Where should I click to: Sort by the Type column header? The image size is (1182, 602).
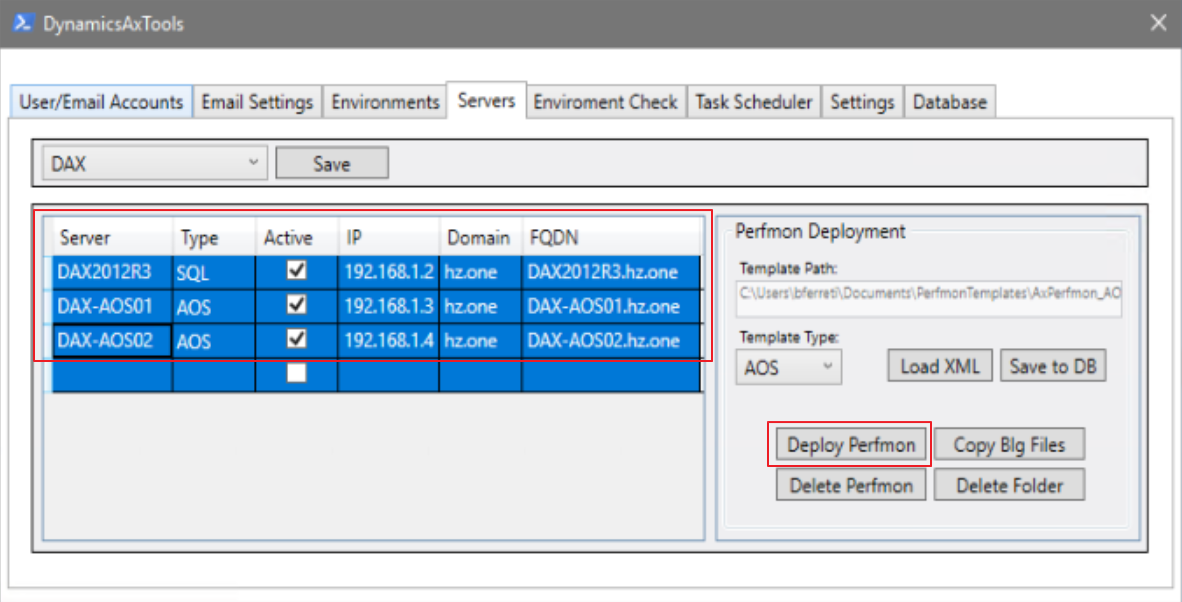point(214,238)
